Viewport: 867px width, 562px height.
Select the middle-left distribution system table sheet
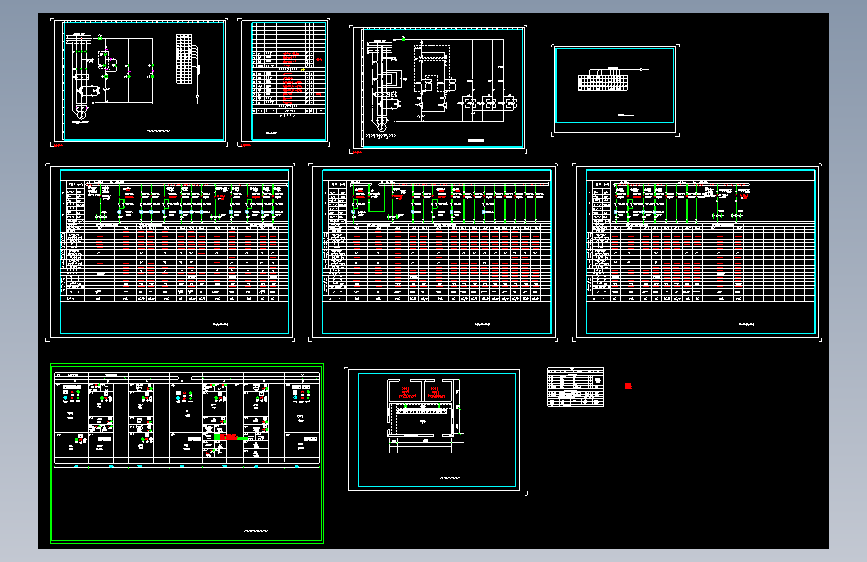pos(170,252)
